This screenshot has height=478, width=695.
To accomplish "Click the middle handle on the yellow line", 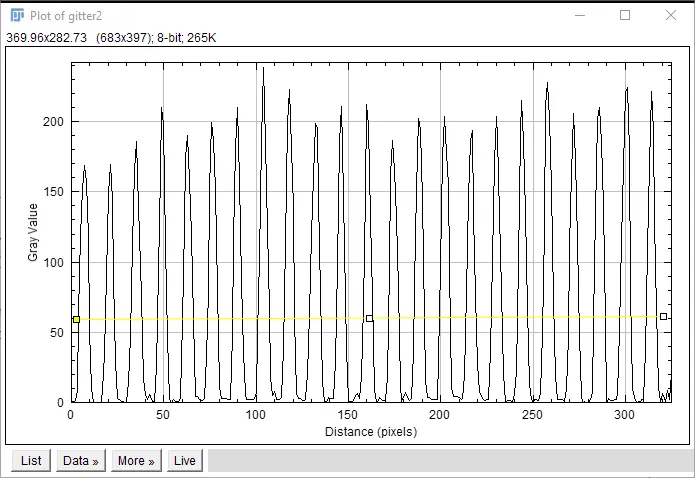I will pos(369,318).
